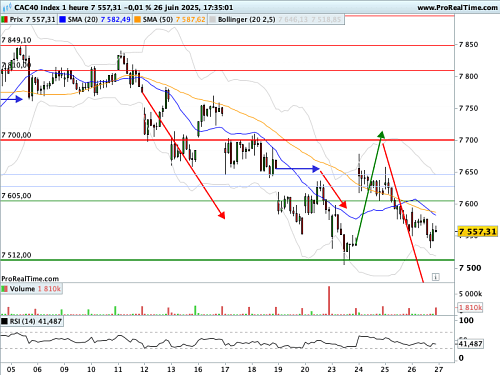The width and height of the screenshot is (500, 375).
Task: Click date label 19 on time axis
Action: coord(278,369)
